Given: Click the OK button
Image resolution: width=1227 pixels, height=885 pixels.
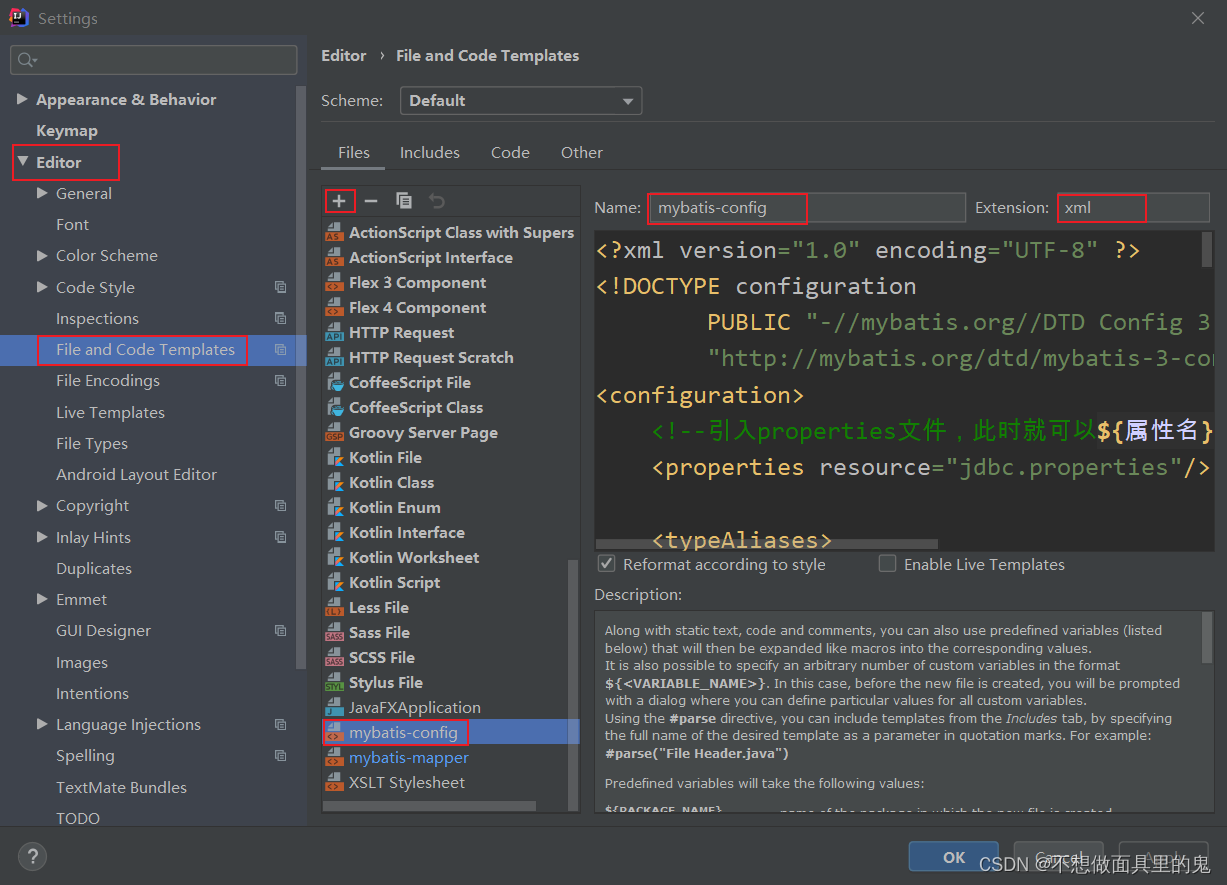Looking at the screenshot, I should point(954,857).
